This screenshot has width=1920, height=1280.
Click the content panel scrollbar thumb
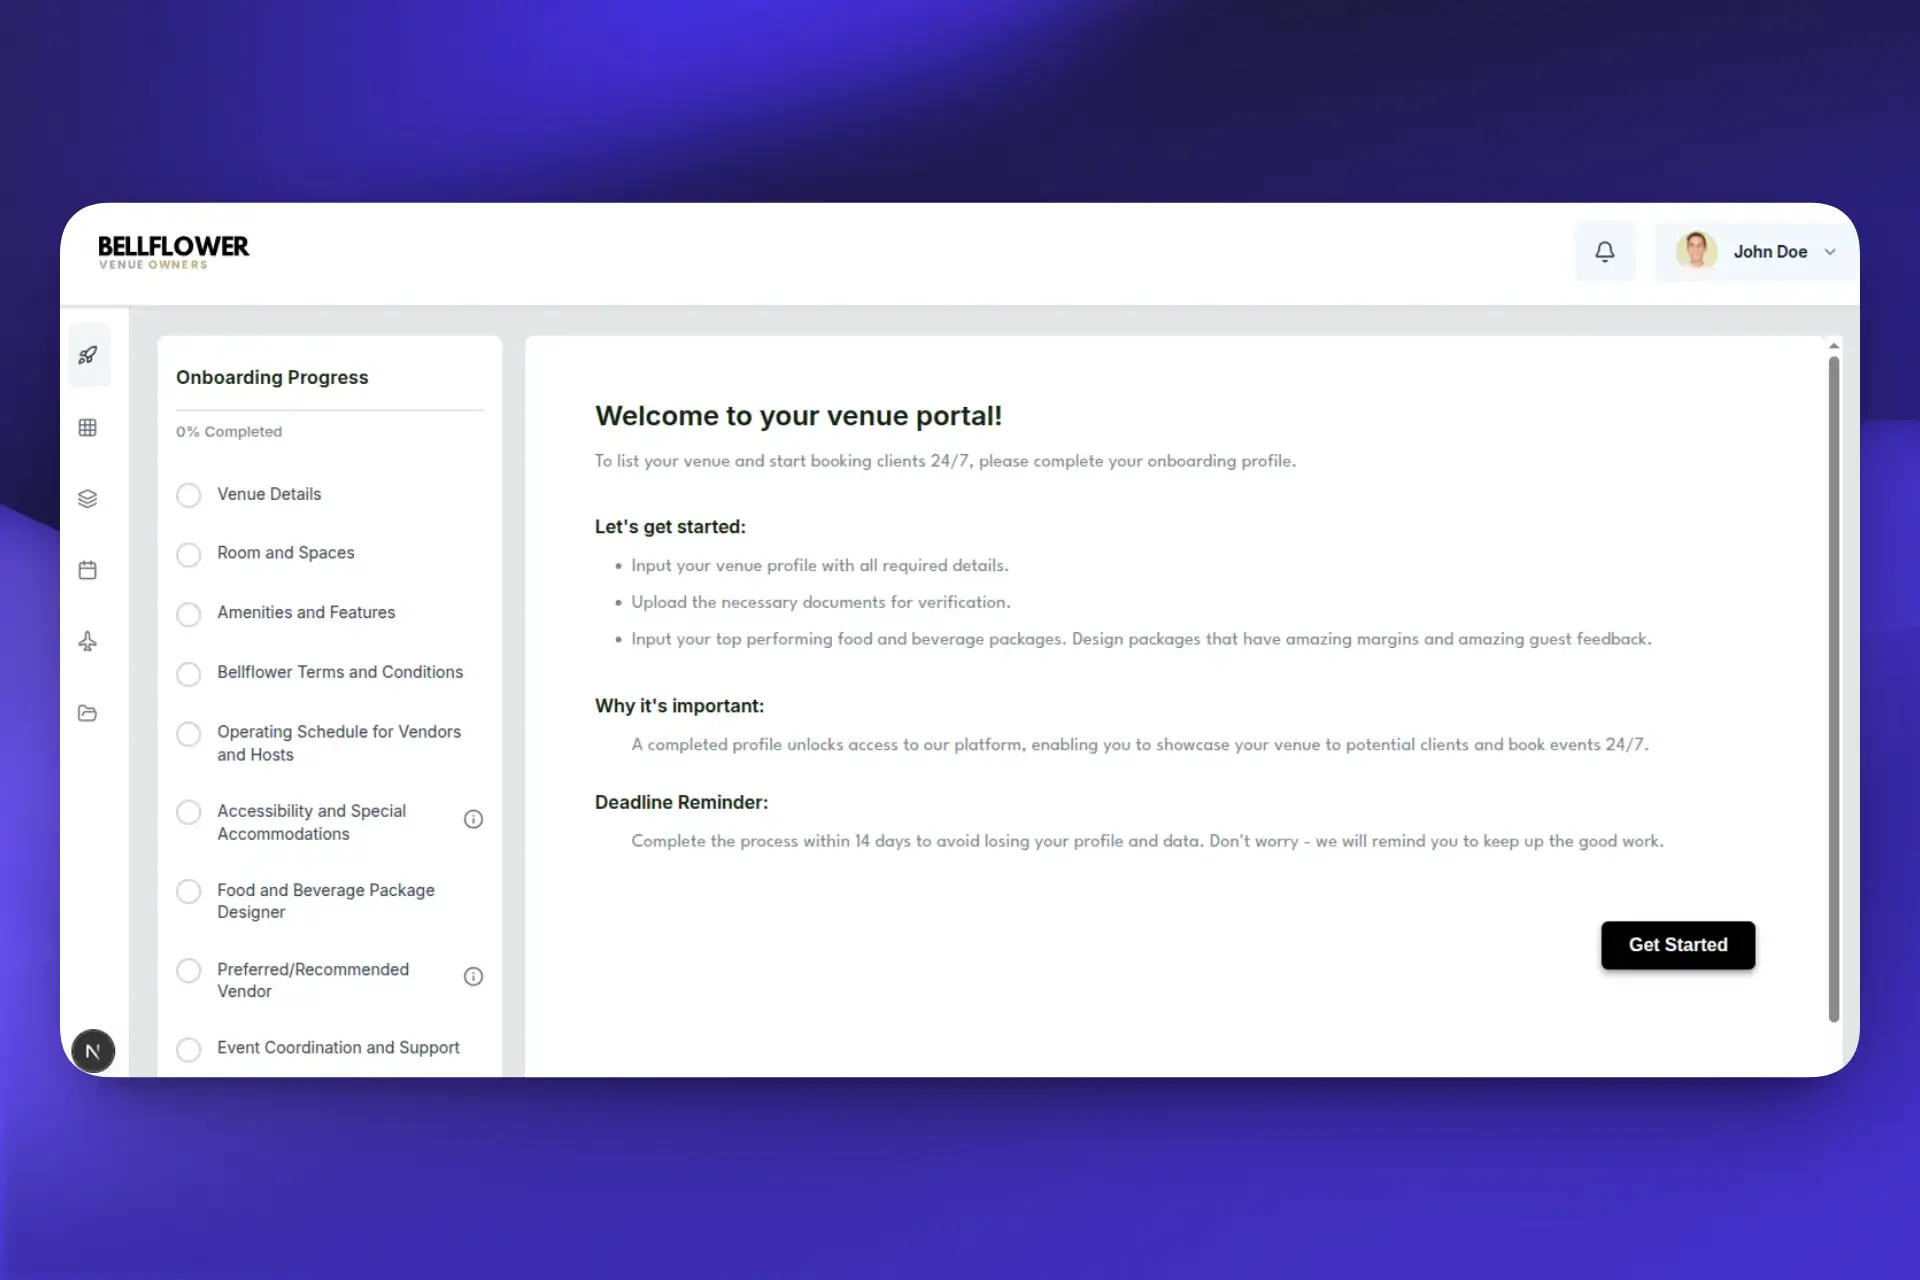pyautogui.click(x=1834, y=690)
